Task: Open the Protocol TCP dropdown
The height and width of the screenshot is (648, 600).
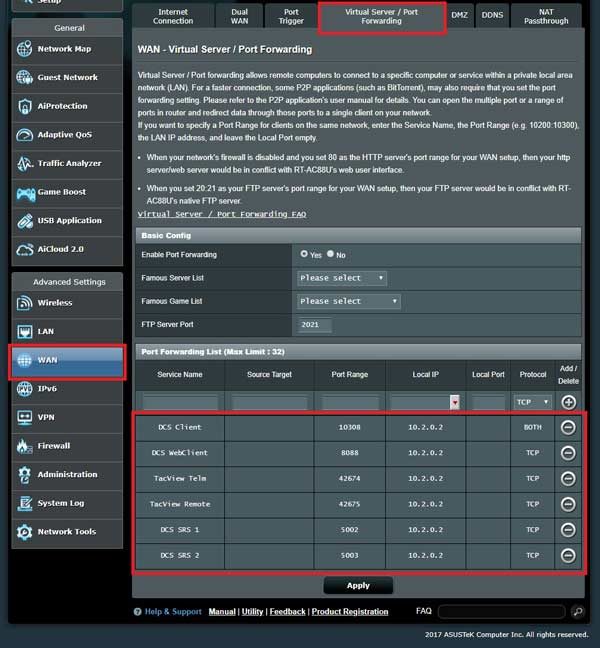Action: tap(532, 402)
